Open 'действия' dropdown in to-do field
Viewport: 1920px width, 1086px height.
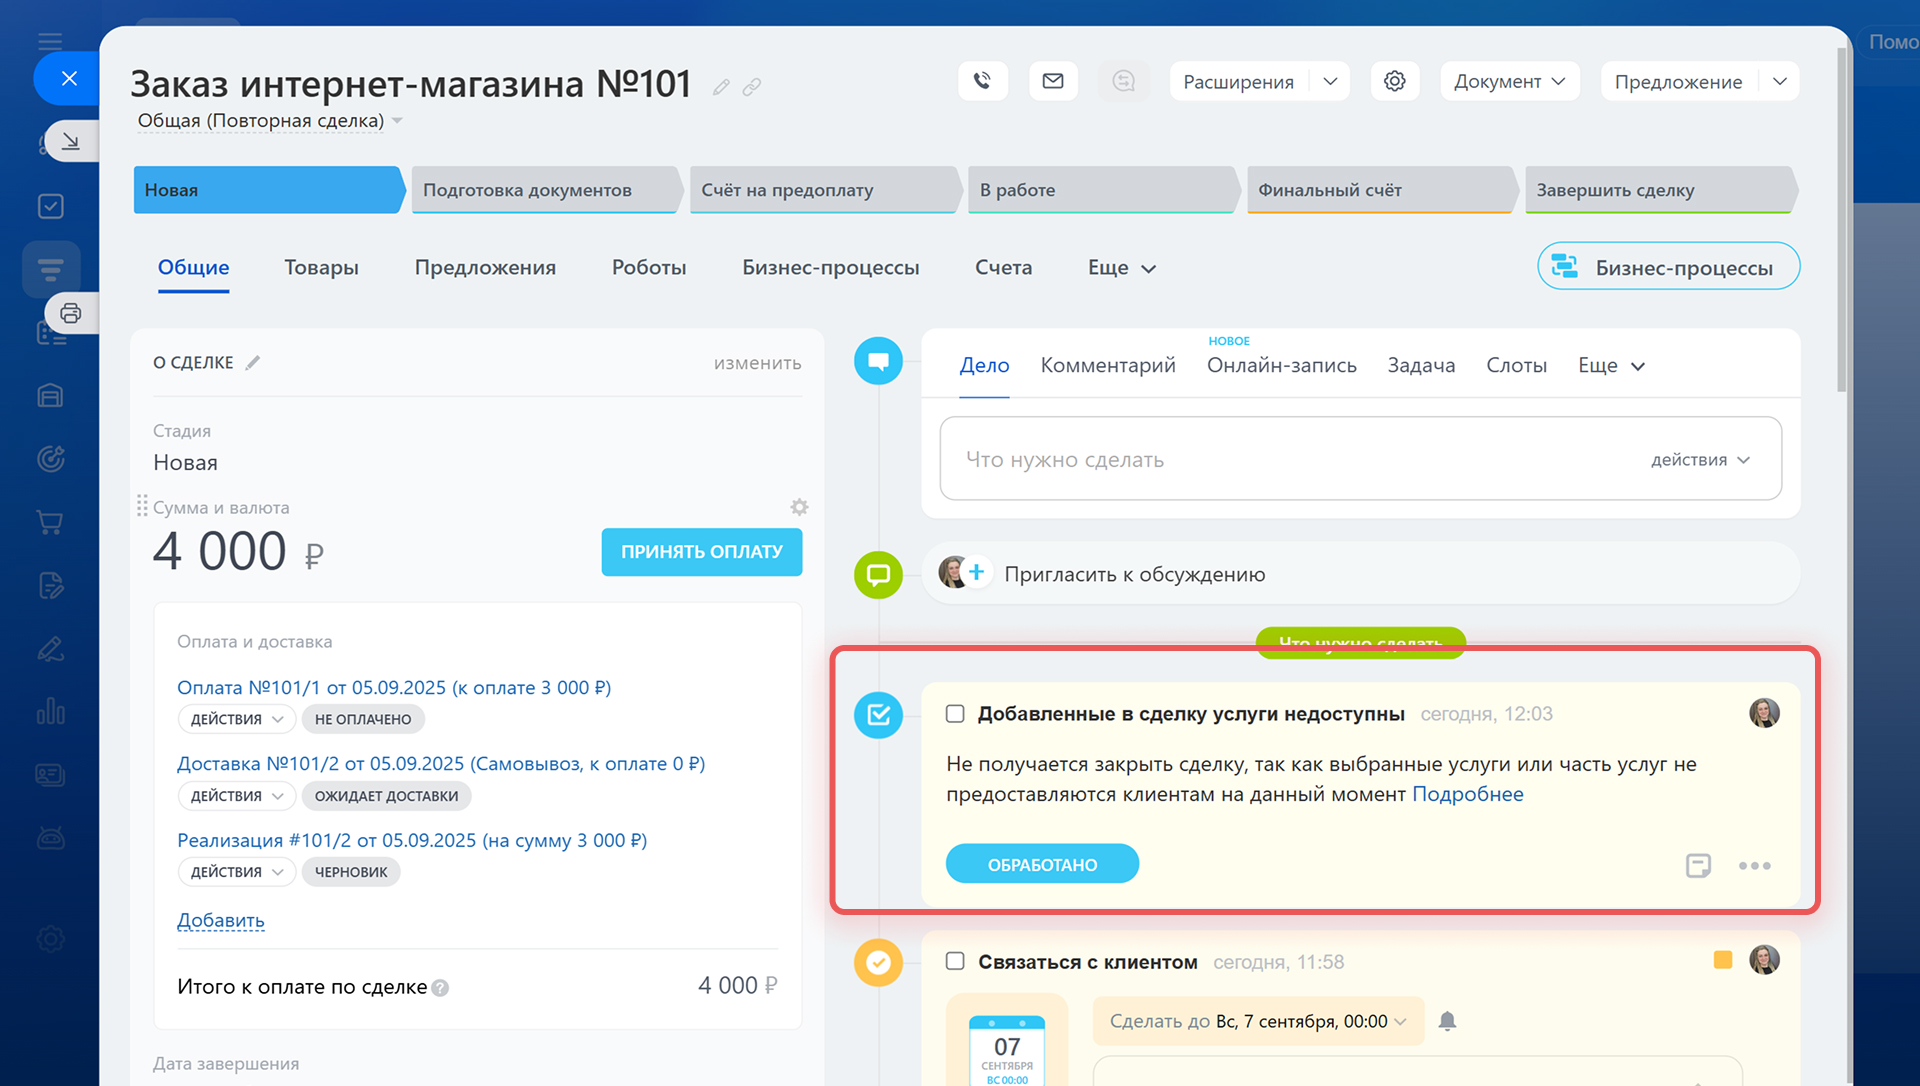point(1700,460)
